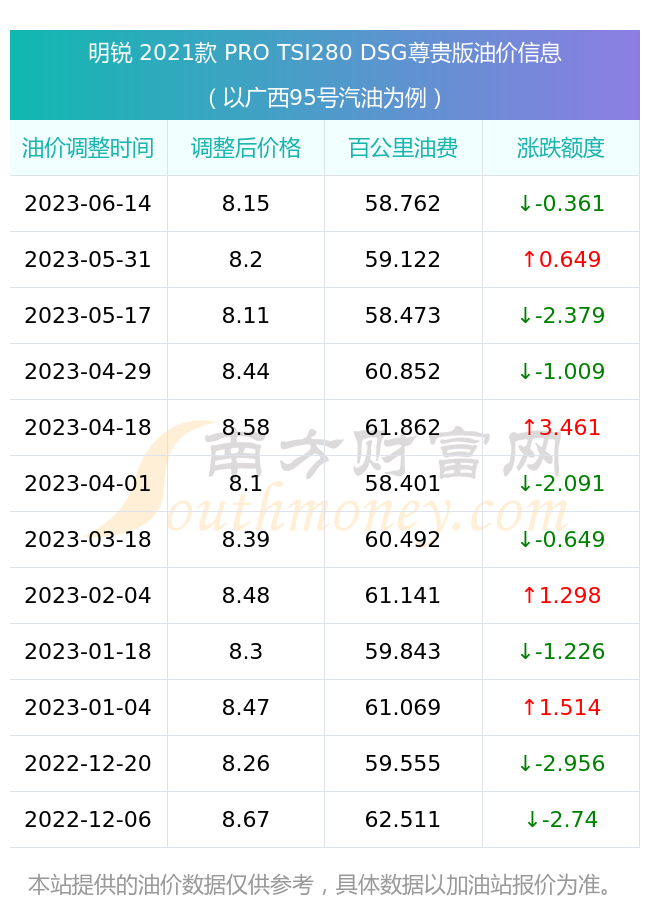Click the green down arrow value -0.361

[x=561, y=203]
